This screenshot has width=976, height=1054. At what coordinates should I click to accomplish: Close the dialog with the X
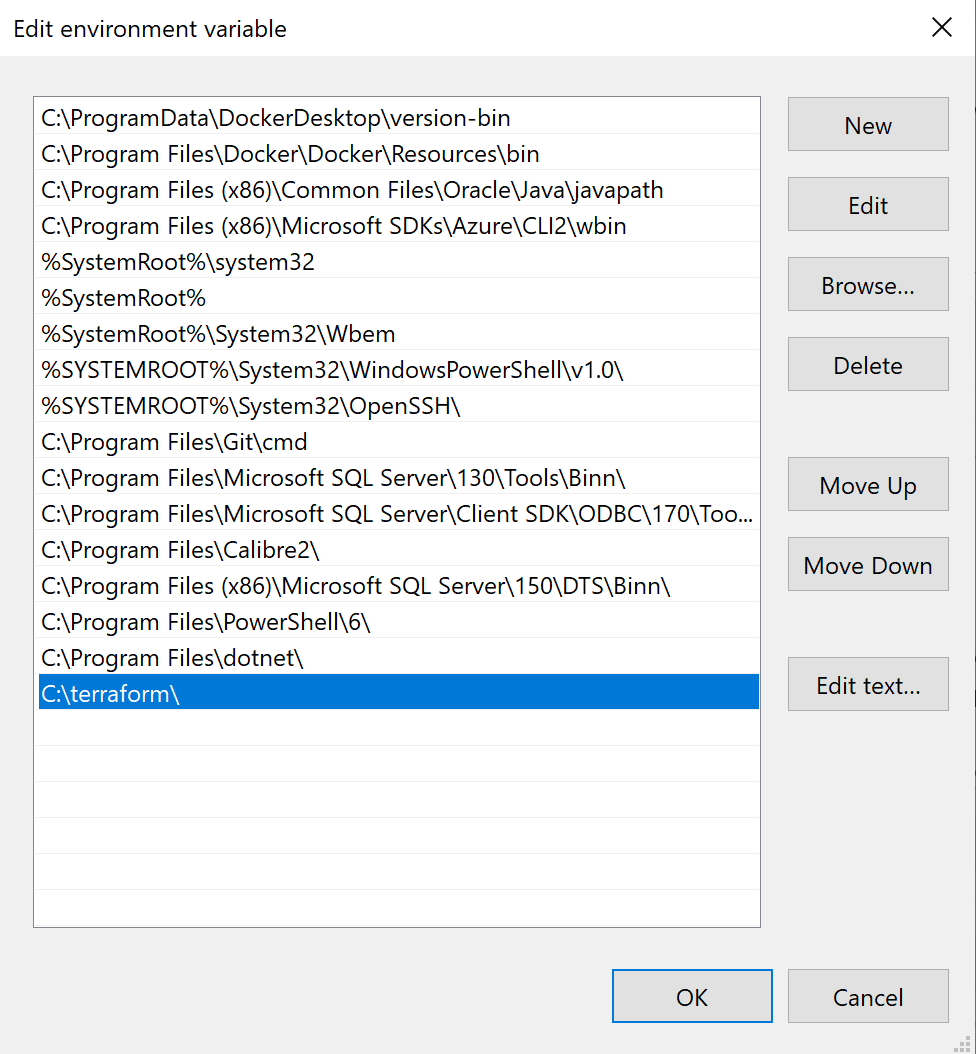coord(941,27)
